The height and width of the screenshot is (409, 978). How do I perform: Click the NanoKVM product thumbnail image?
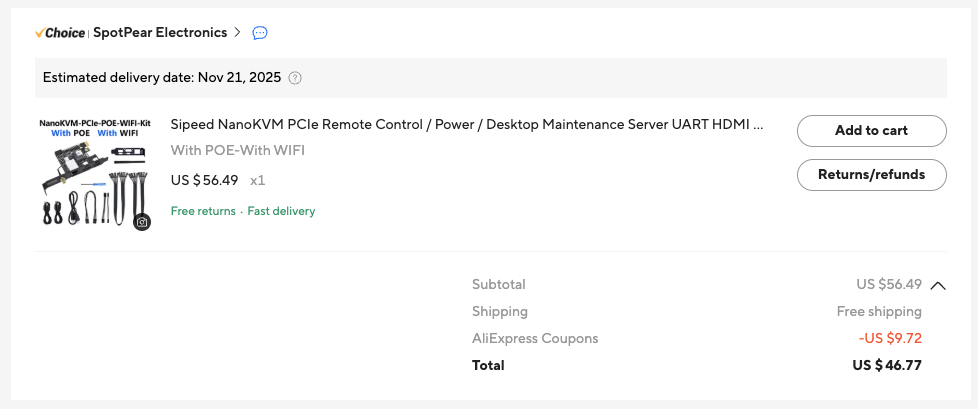tap(95, 172)
